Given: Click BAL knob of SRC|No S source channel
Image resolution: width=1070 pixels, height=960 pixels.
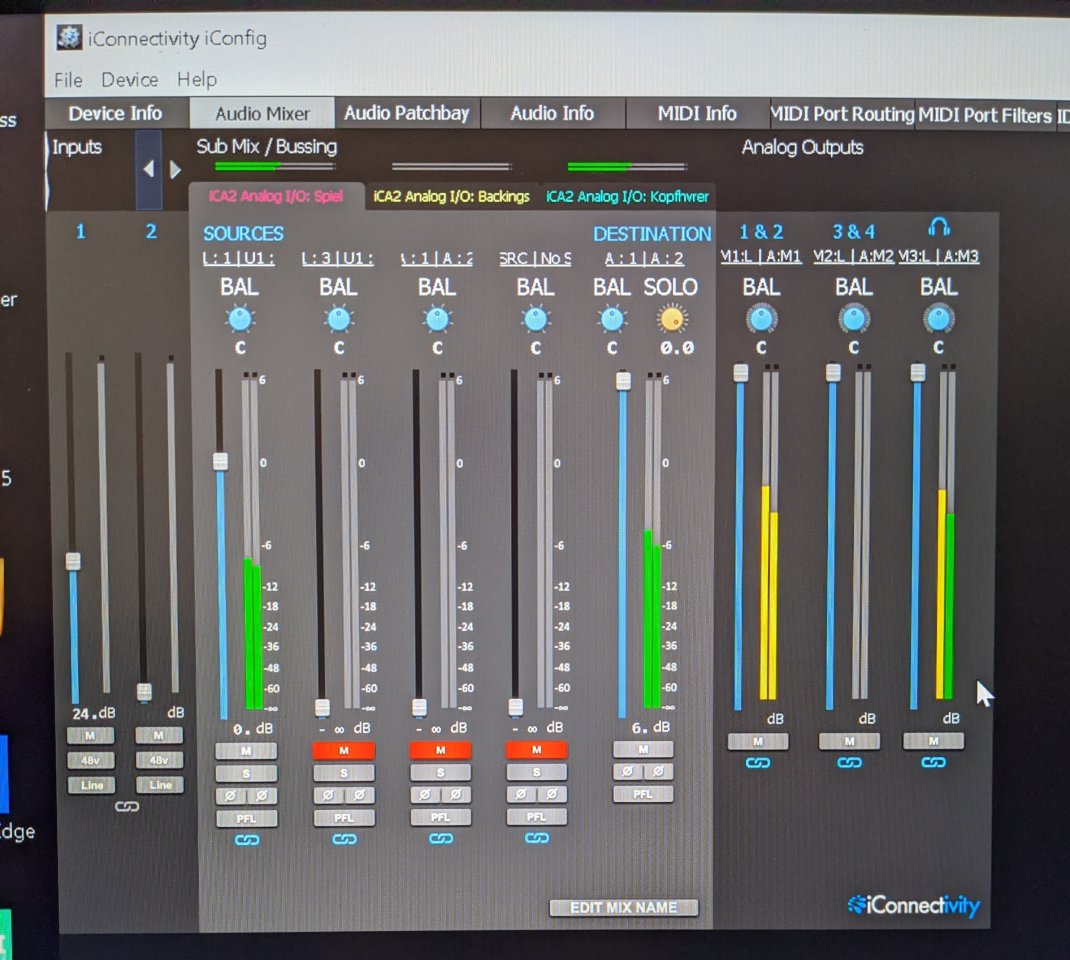Looking at the screenshot, I should tap(536, 319).
